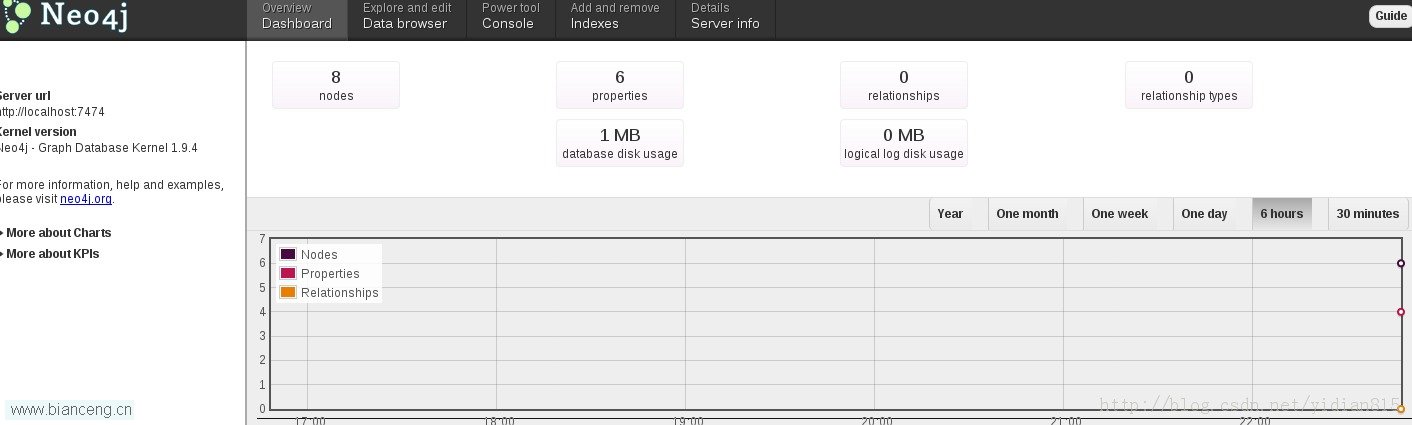Switch to the Data browser tab
Viewport: 1412px width, 425px height.
click(x=406, y=19)
